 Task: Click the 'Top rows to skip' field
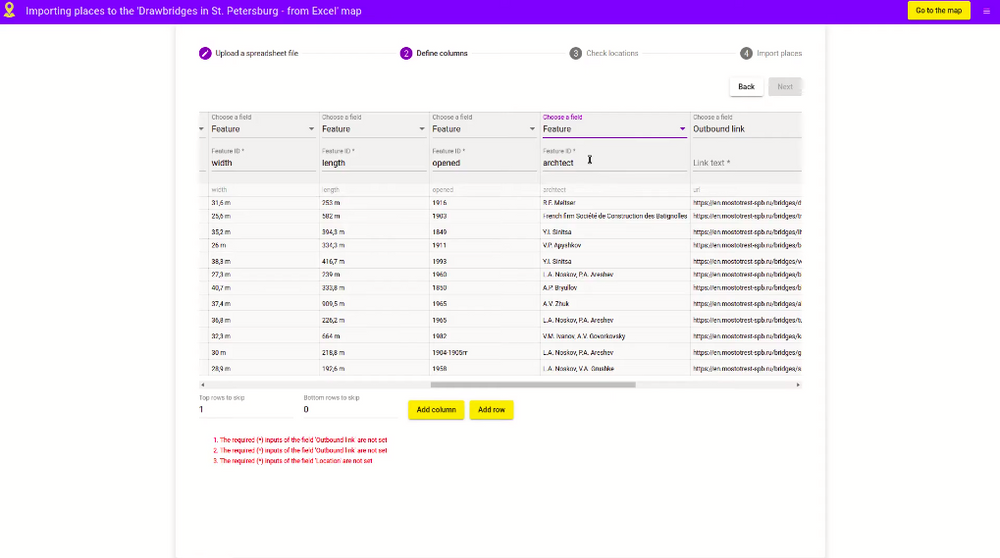245,410
